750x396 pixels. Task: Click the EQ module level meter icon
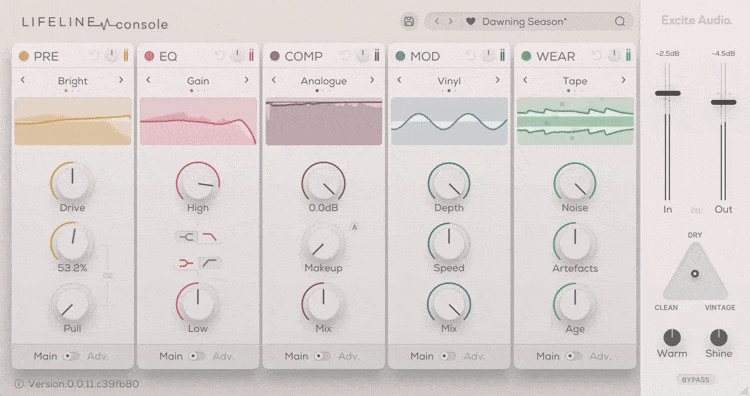tap(252, 55)
